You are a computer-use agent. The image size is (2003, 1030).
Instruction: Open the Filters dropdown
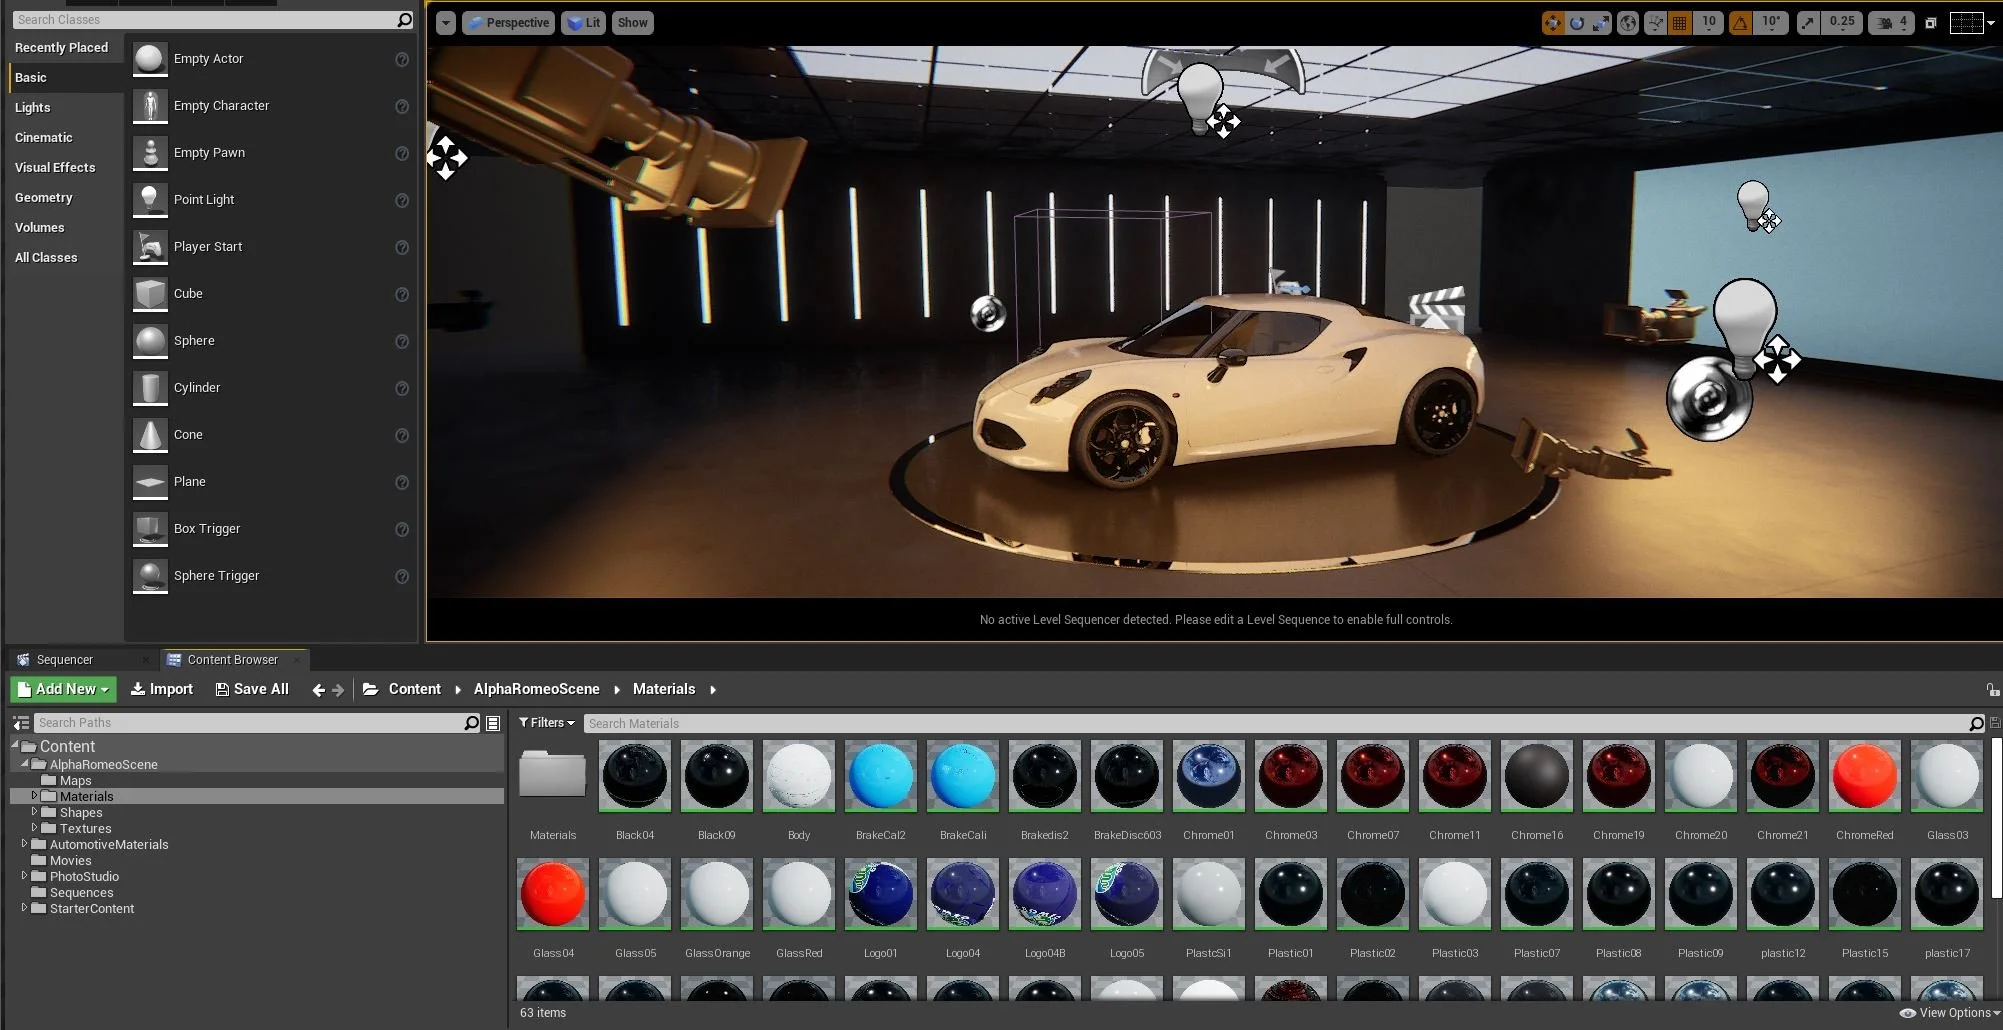click(547, 723)
